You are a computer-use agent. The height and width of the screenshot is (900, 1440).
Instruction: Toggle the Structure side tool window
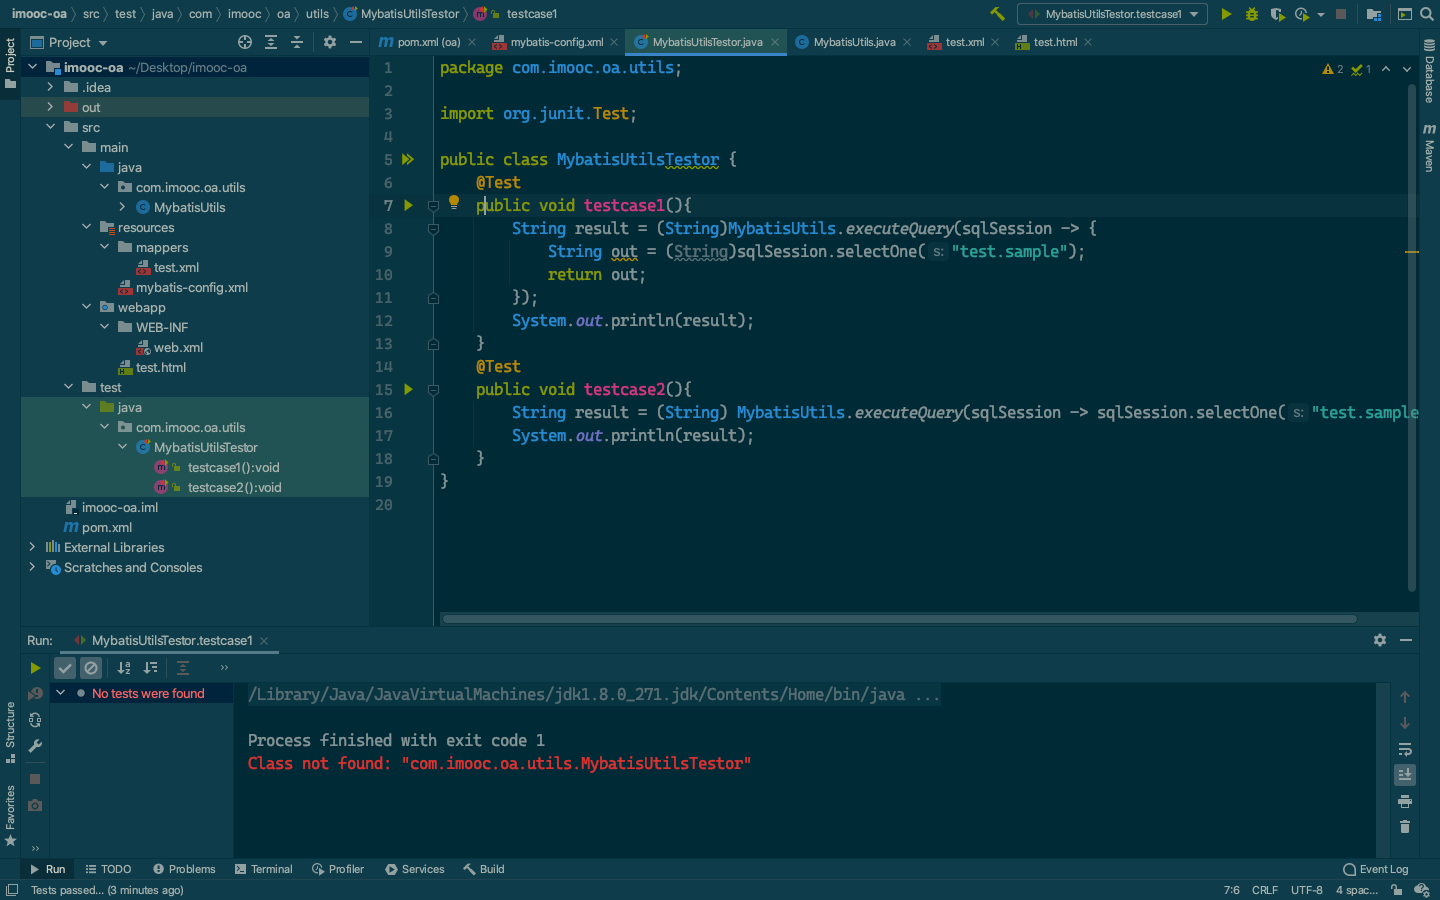pos(10,732)
